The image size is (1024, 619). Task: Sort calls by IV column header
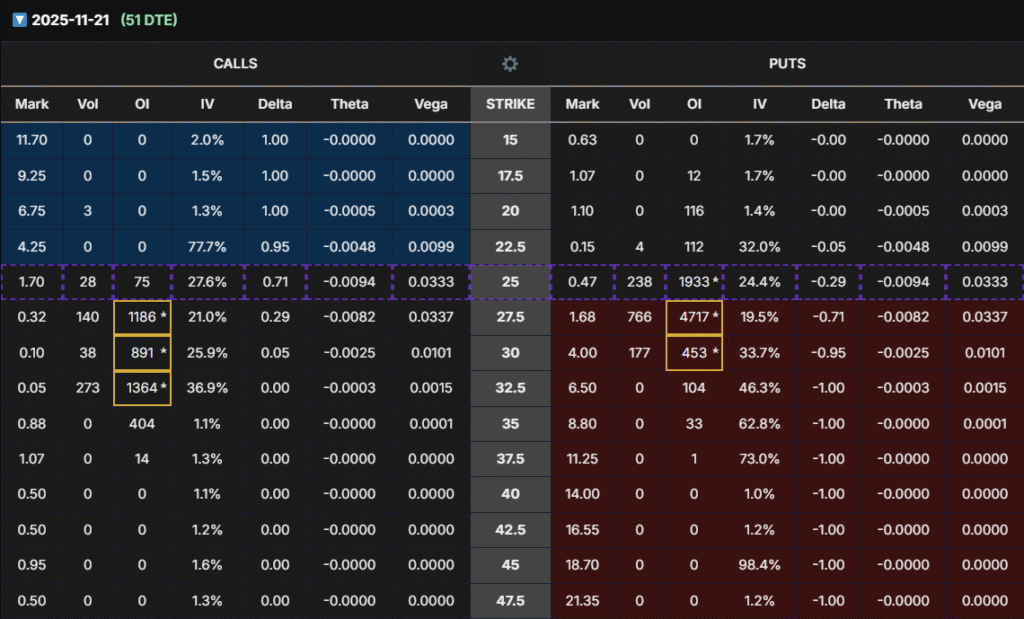point(207,104)
